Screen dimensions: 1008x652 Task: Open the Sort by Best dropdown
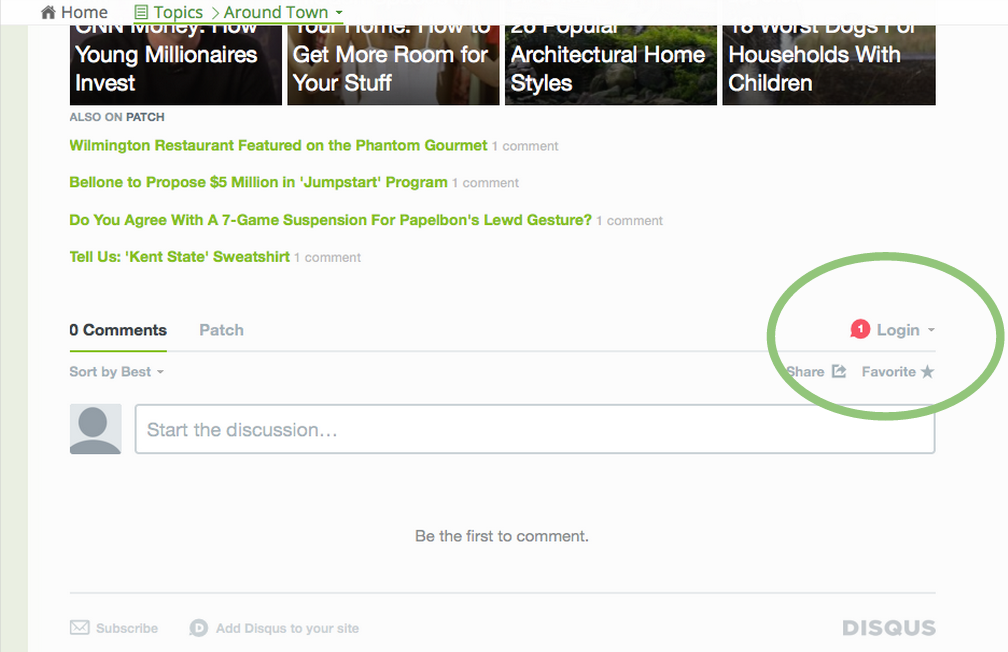pos(116,372)
